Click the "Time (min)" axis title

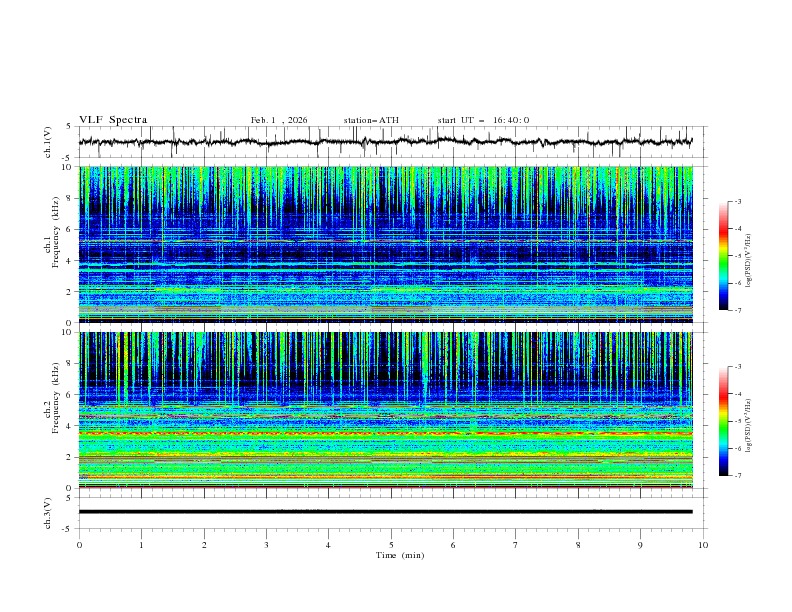[400, 555]
